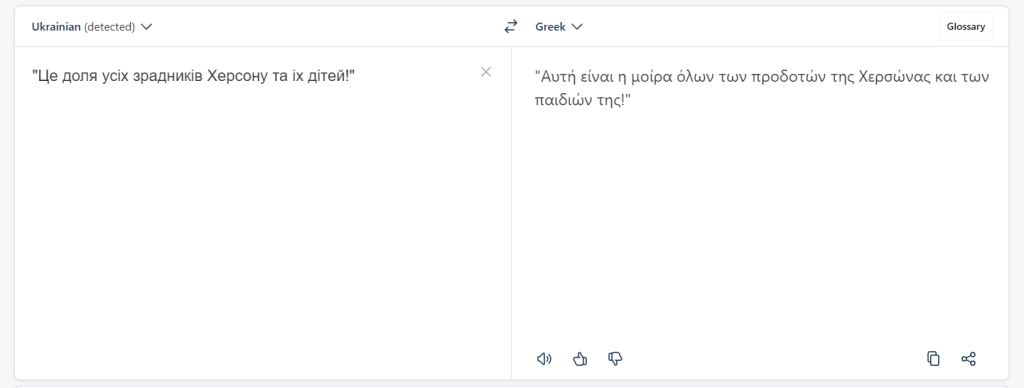The image size is (1024, 388).
Task: Copy the Greek translation to clipboard
Action: 933,359
